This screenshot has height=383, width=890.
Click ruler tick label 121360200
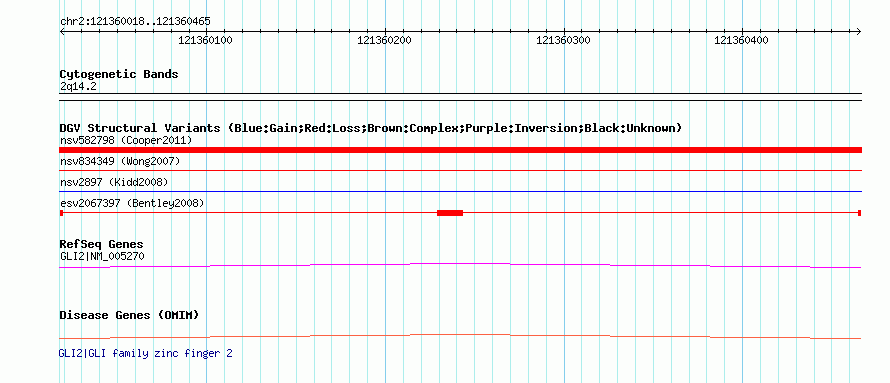tap(384, 40)
